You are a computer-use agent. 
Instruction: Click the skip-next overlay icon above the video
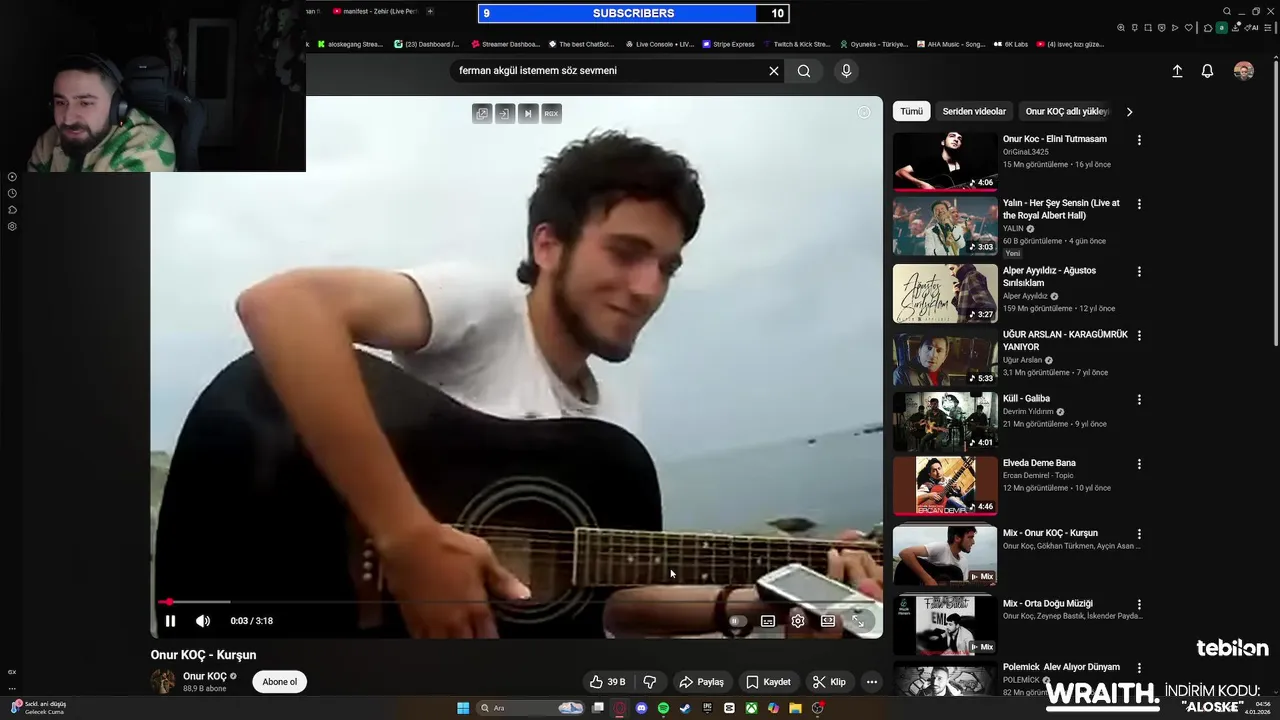click(x=528, y=113)
